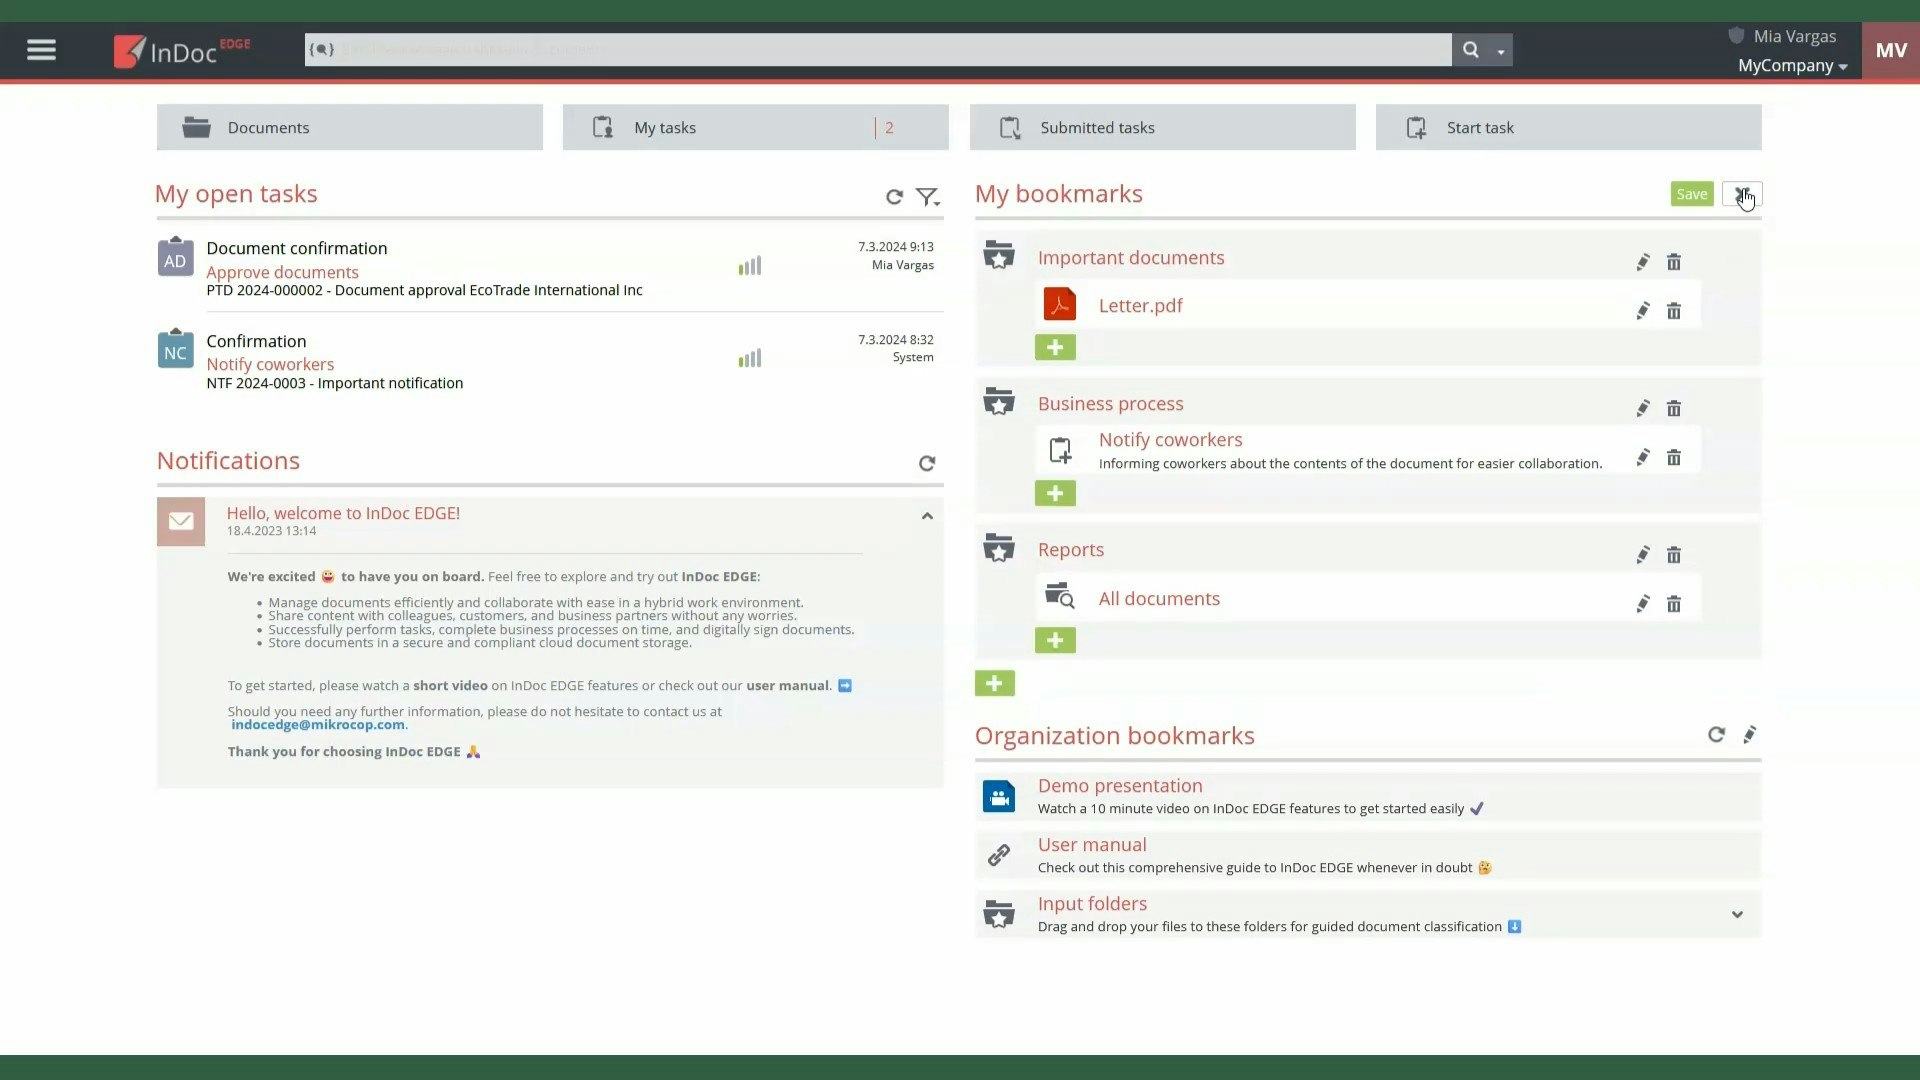Save the bookmark changes
This screenshot has height=1080, width=1920.
(x=1691, y=194)
